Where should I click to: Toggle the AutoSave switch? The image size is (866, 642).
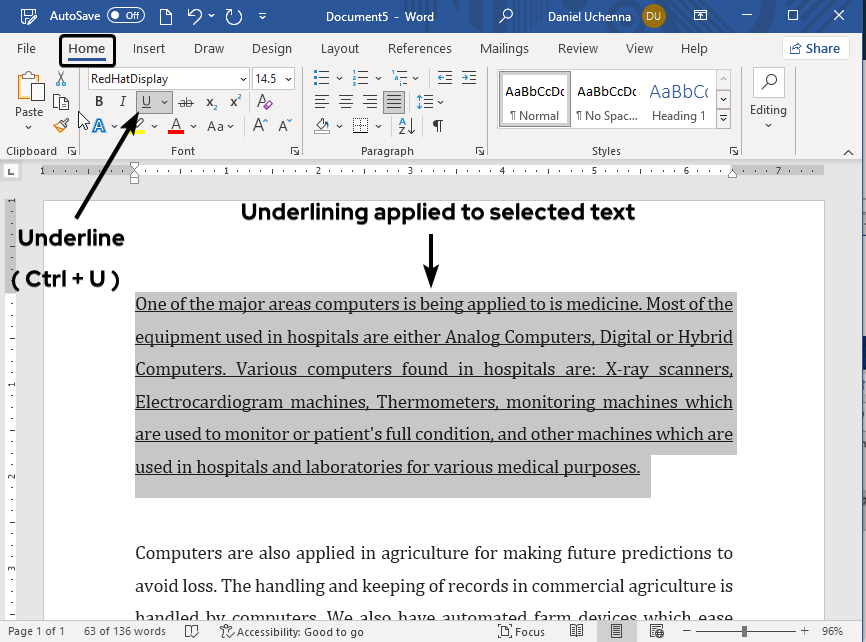(x=126, y=16)
